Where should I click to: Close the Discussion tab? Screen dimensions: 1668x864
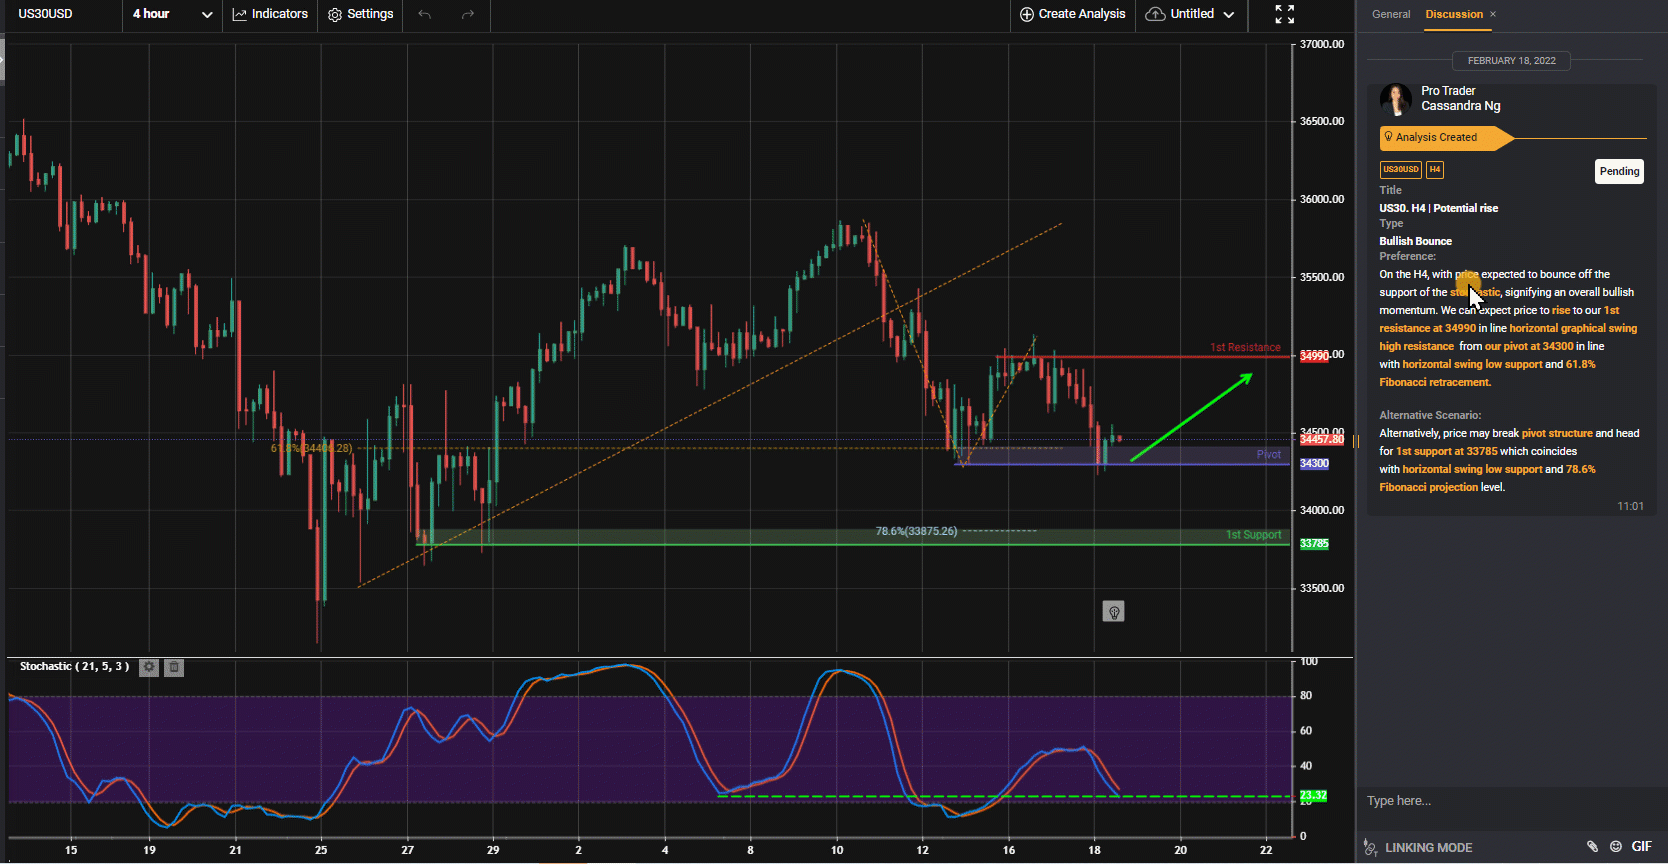coord(1493,14)
